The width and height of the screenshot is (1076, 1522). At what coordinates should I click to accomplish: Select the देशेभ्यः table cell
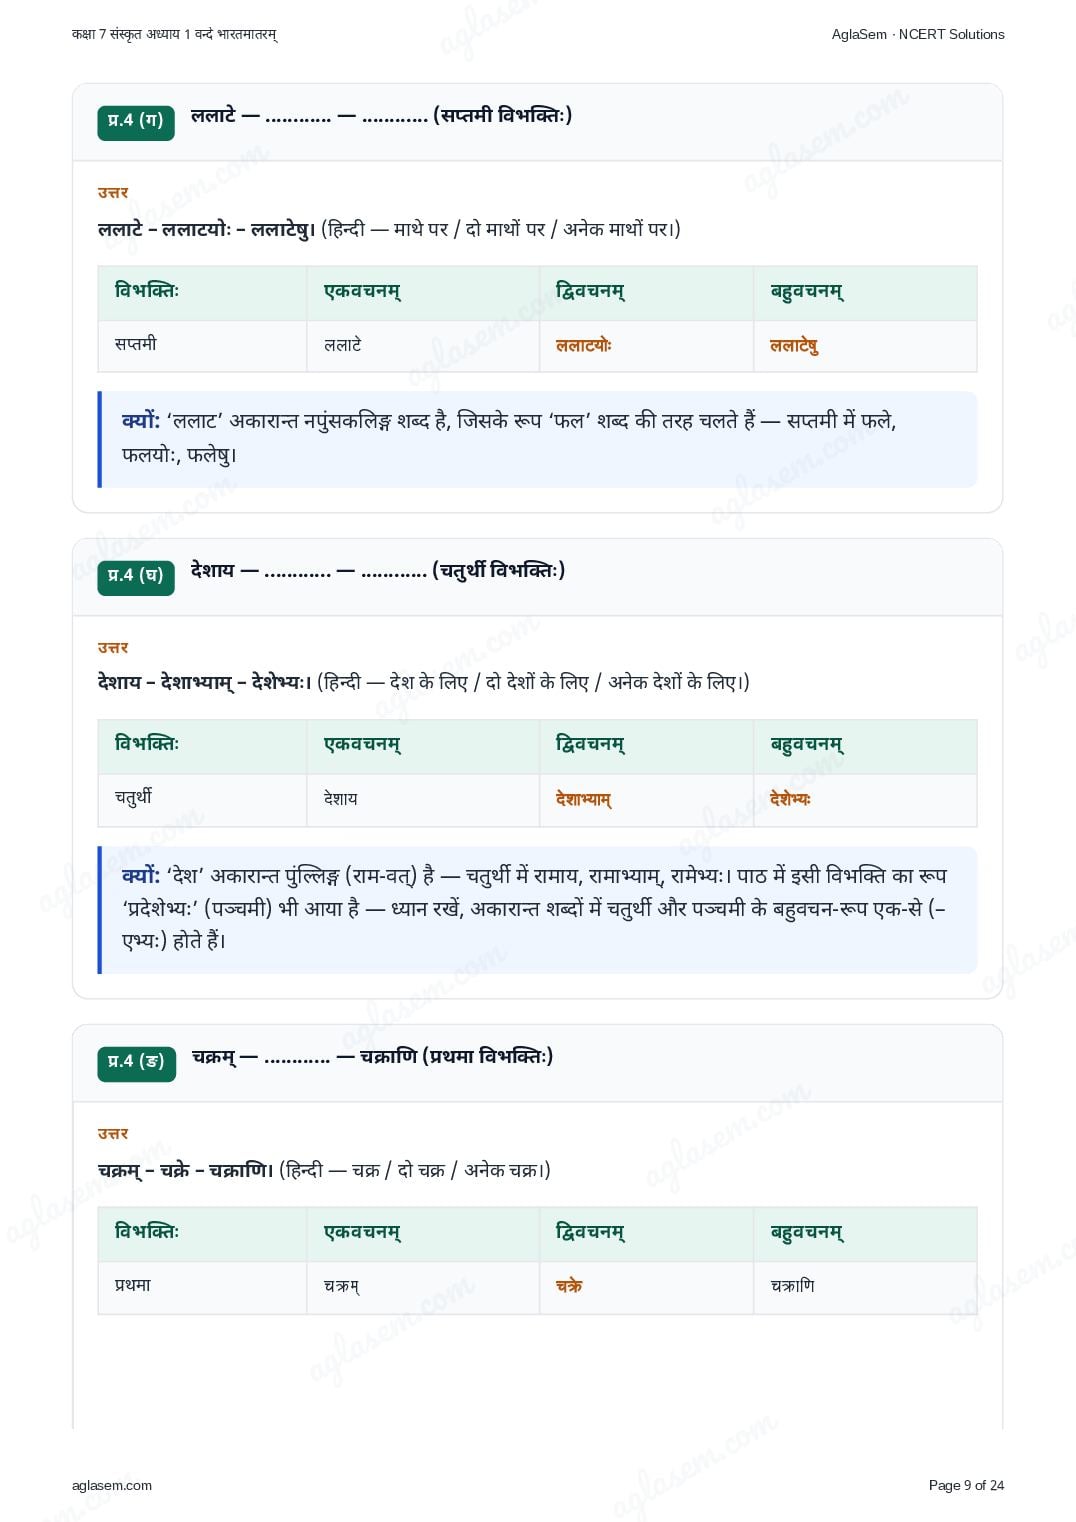tap(865, 800)
